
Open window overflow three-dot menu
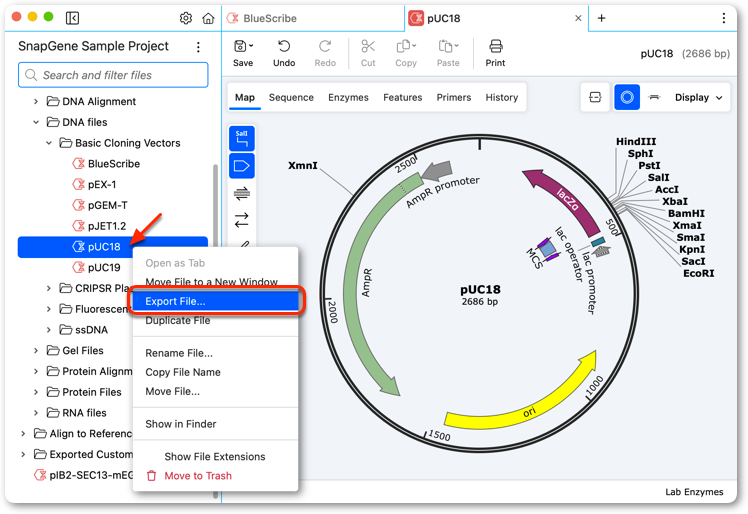[x=724, y=18]
